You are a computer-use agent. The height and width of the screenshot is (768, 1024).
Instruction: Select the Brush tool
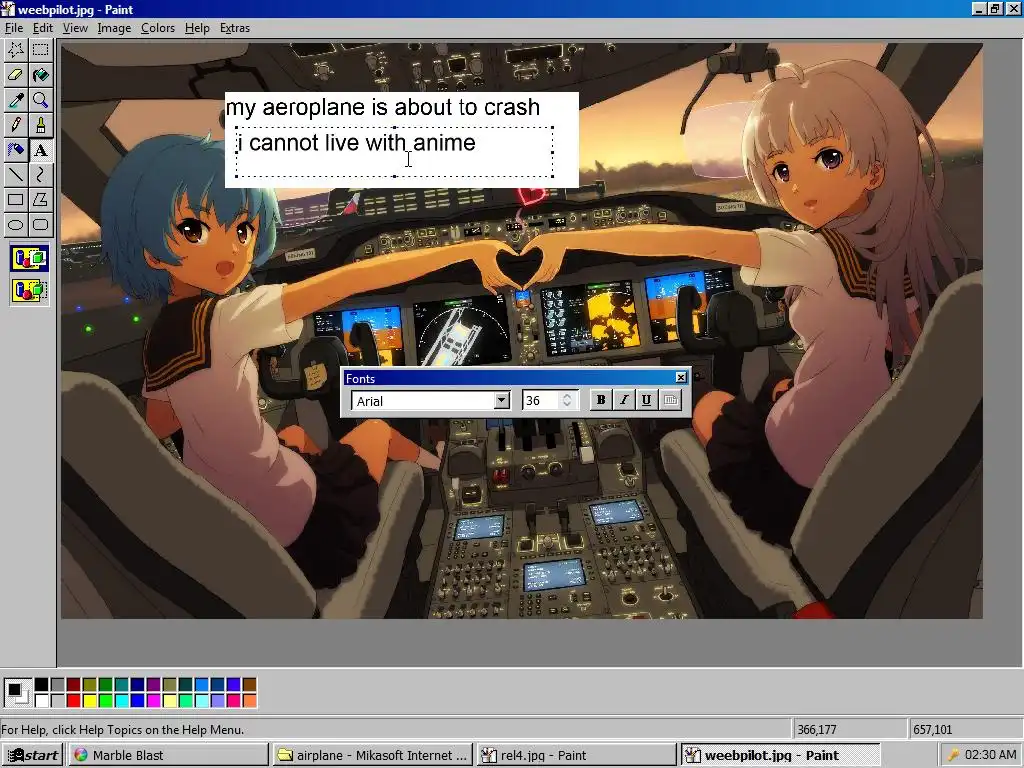click(x=40, y=125)
